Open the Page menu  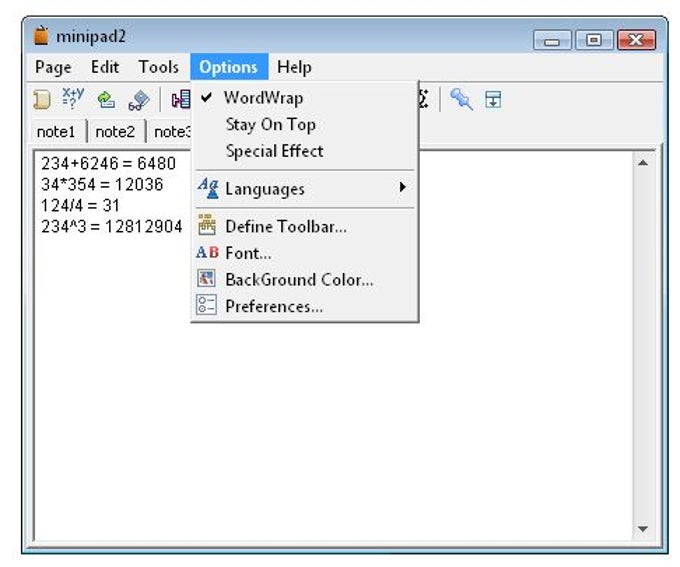click(53, 67)
